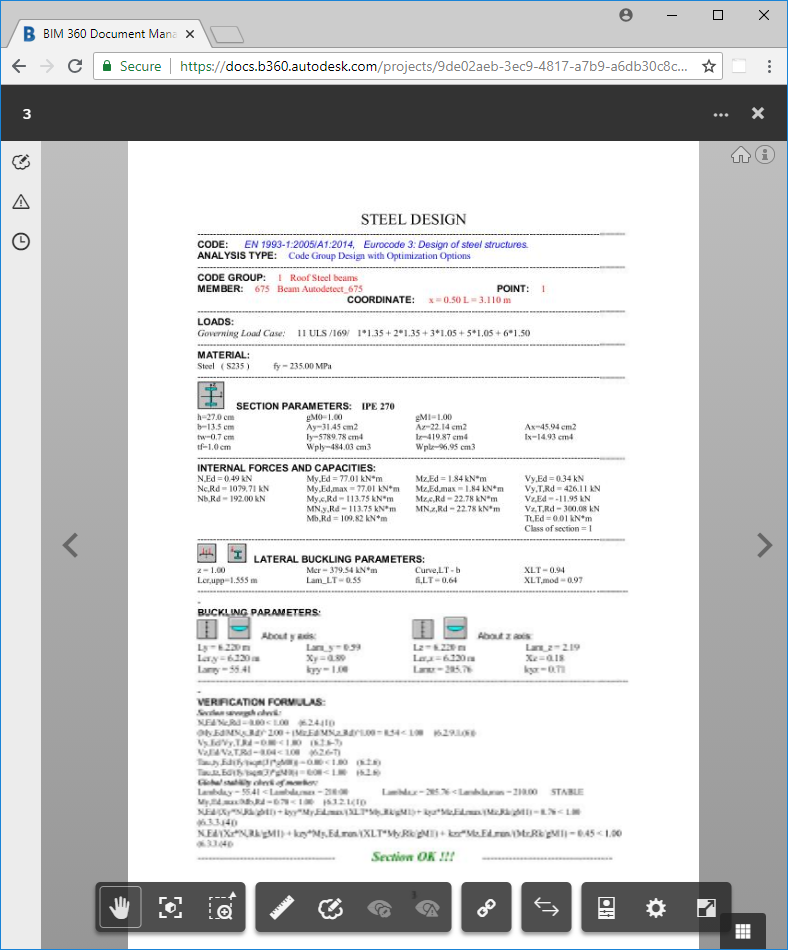
Task: Close the document viewer
Action: click(x=758, y=113)
